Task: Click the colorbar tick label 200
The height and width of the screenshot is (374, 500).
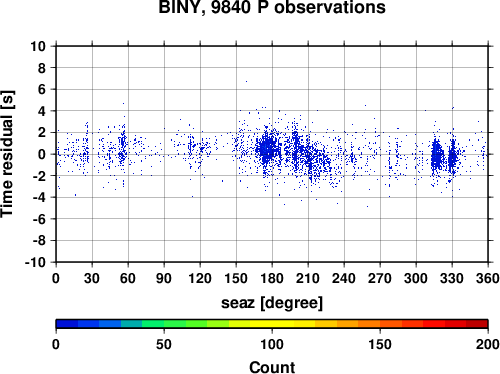Action: coord(488,344)
